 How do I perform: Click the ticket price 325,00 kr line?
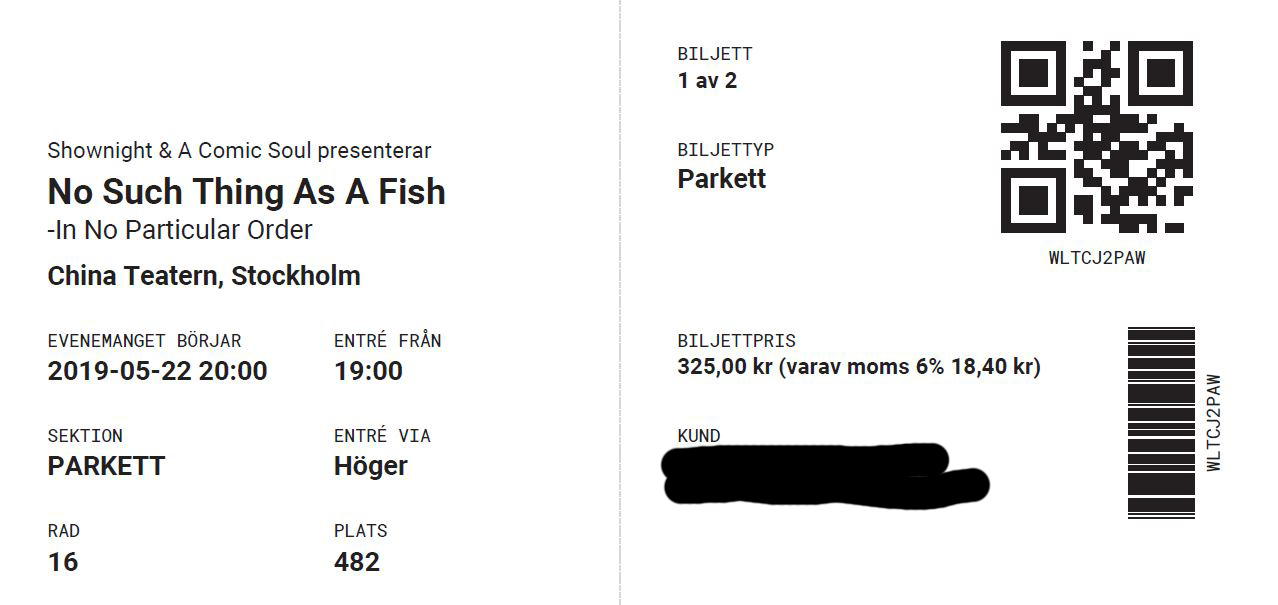pos(859,367)
